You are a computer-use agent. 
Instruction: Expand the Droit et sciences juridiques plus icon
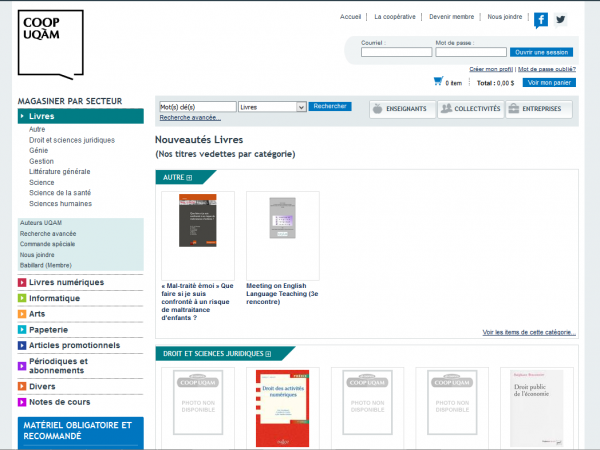click(x=268, y=354)
